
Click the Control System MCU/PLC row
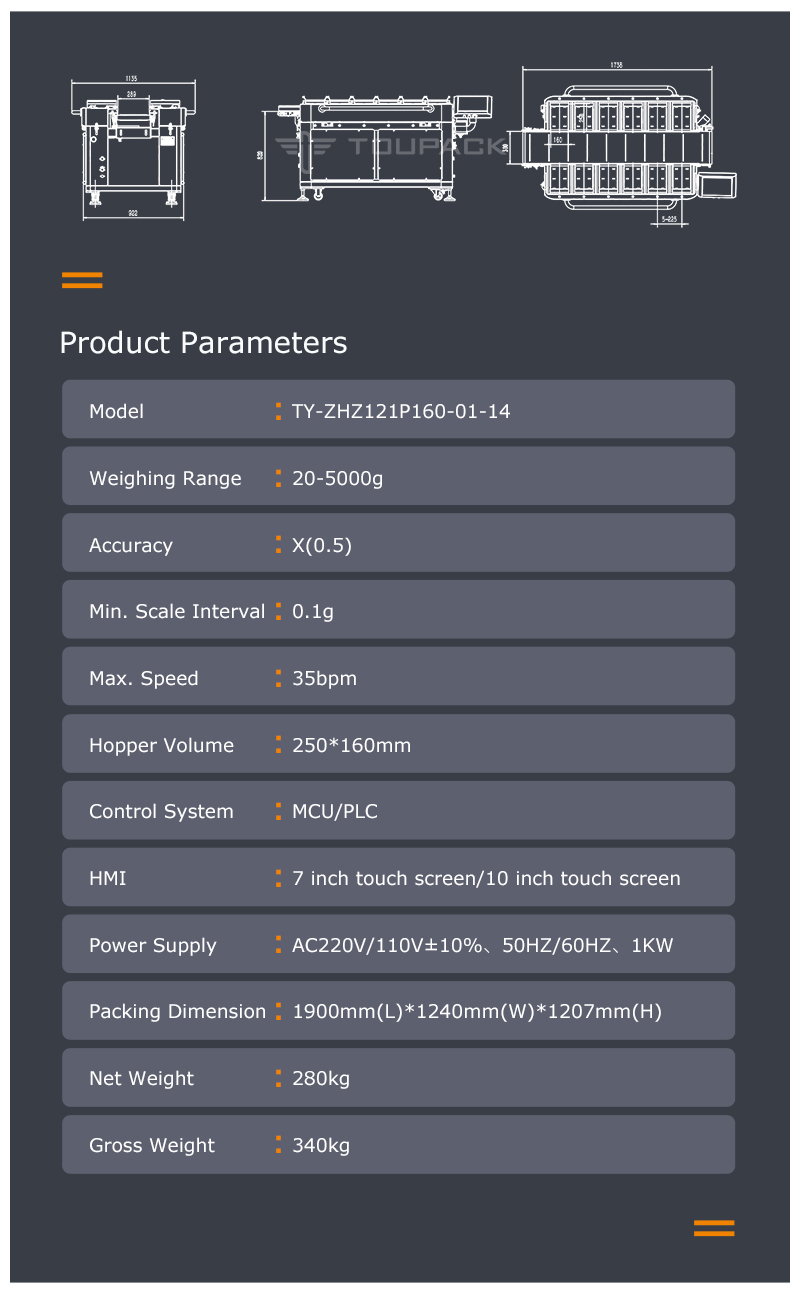[x=398, y=810]
